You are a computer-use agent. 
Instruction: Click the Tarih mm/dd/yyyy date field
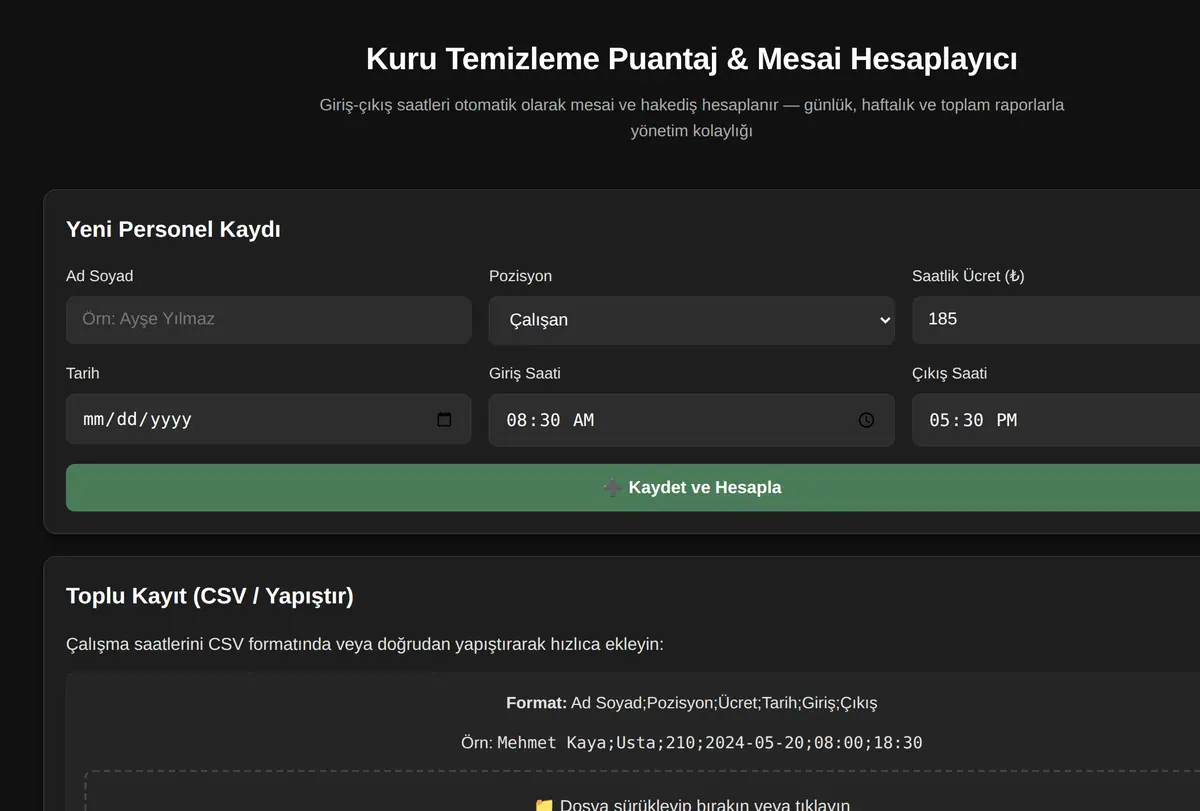tap(268, 420)
